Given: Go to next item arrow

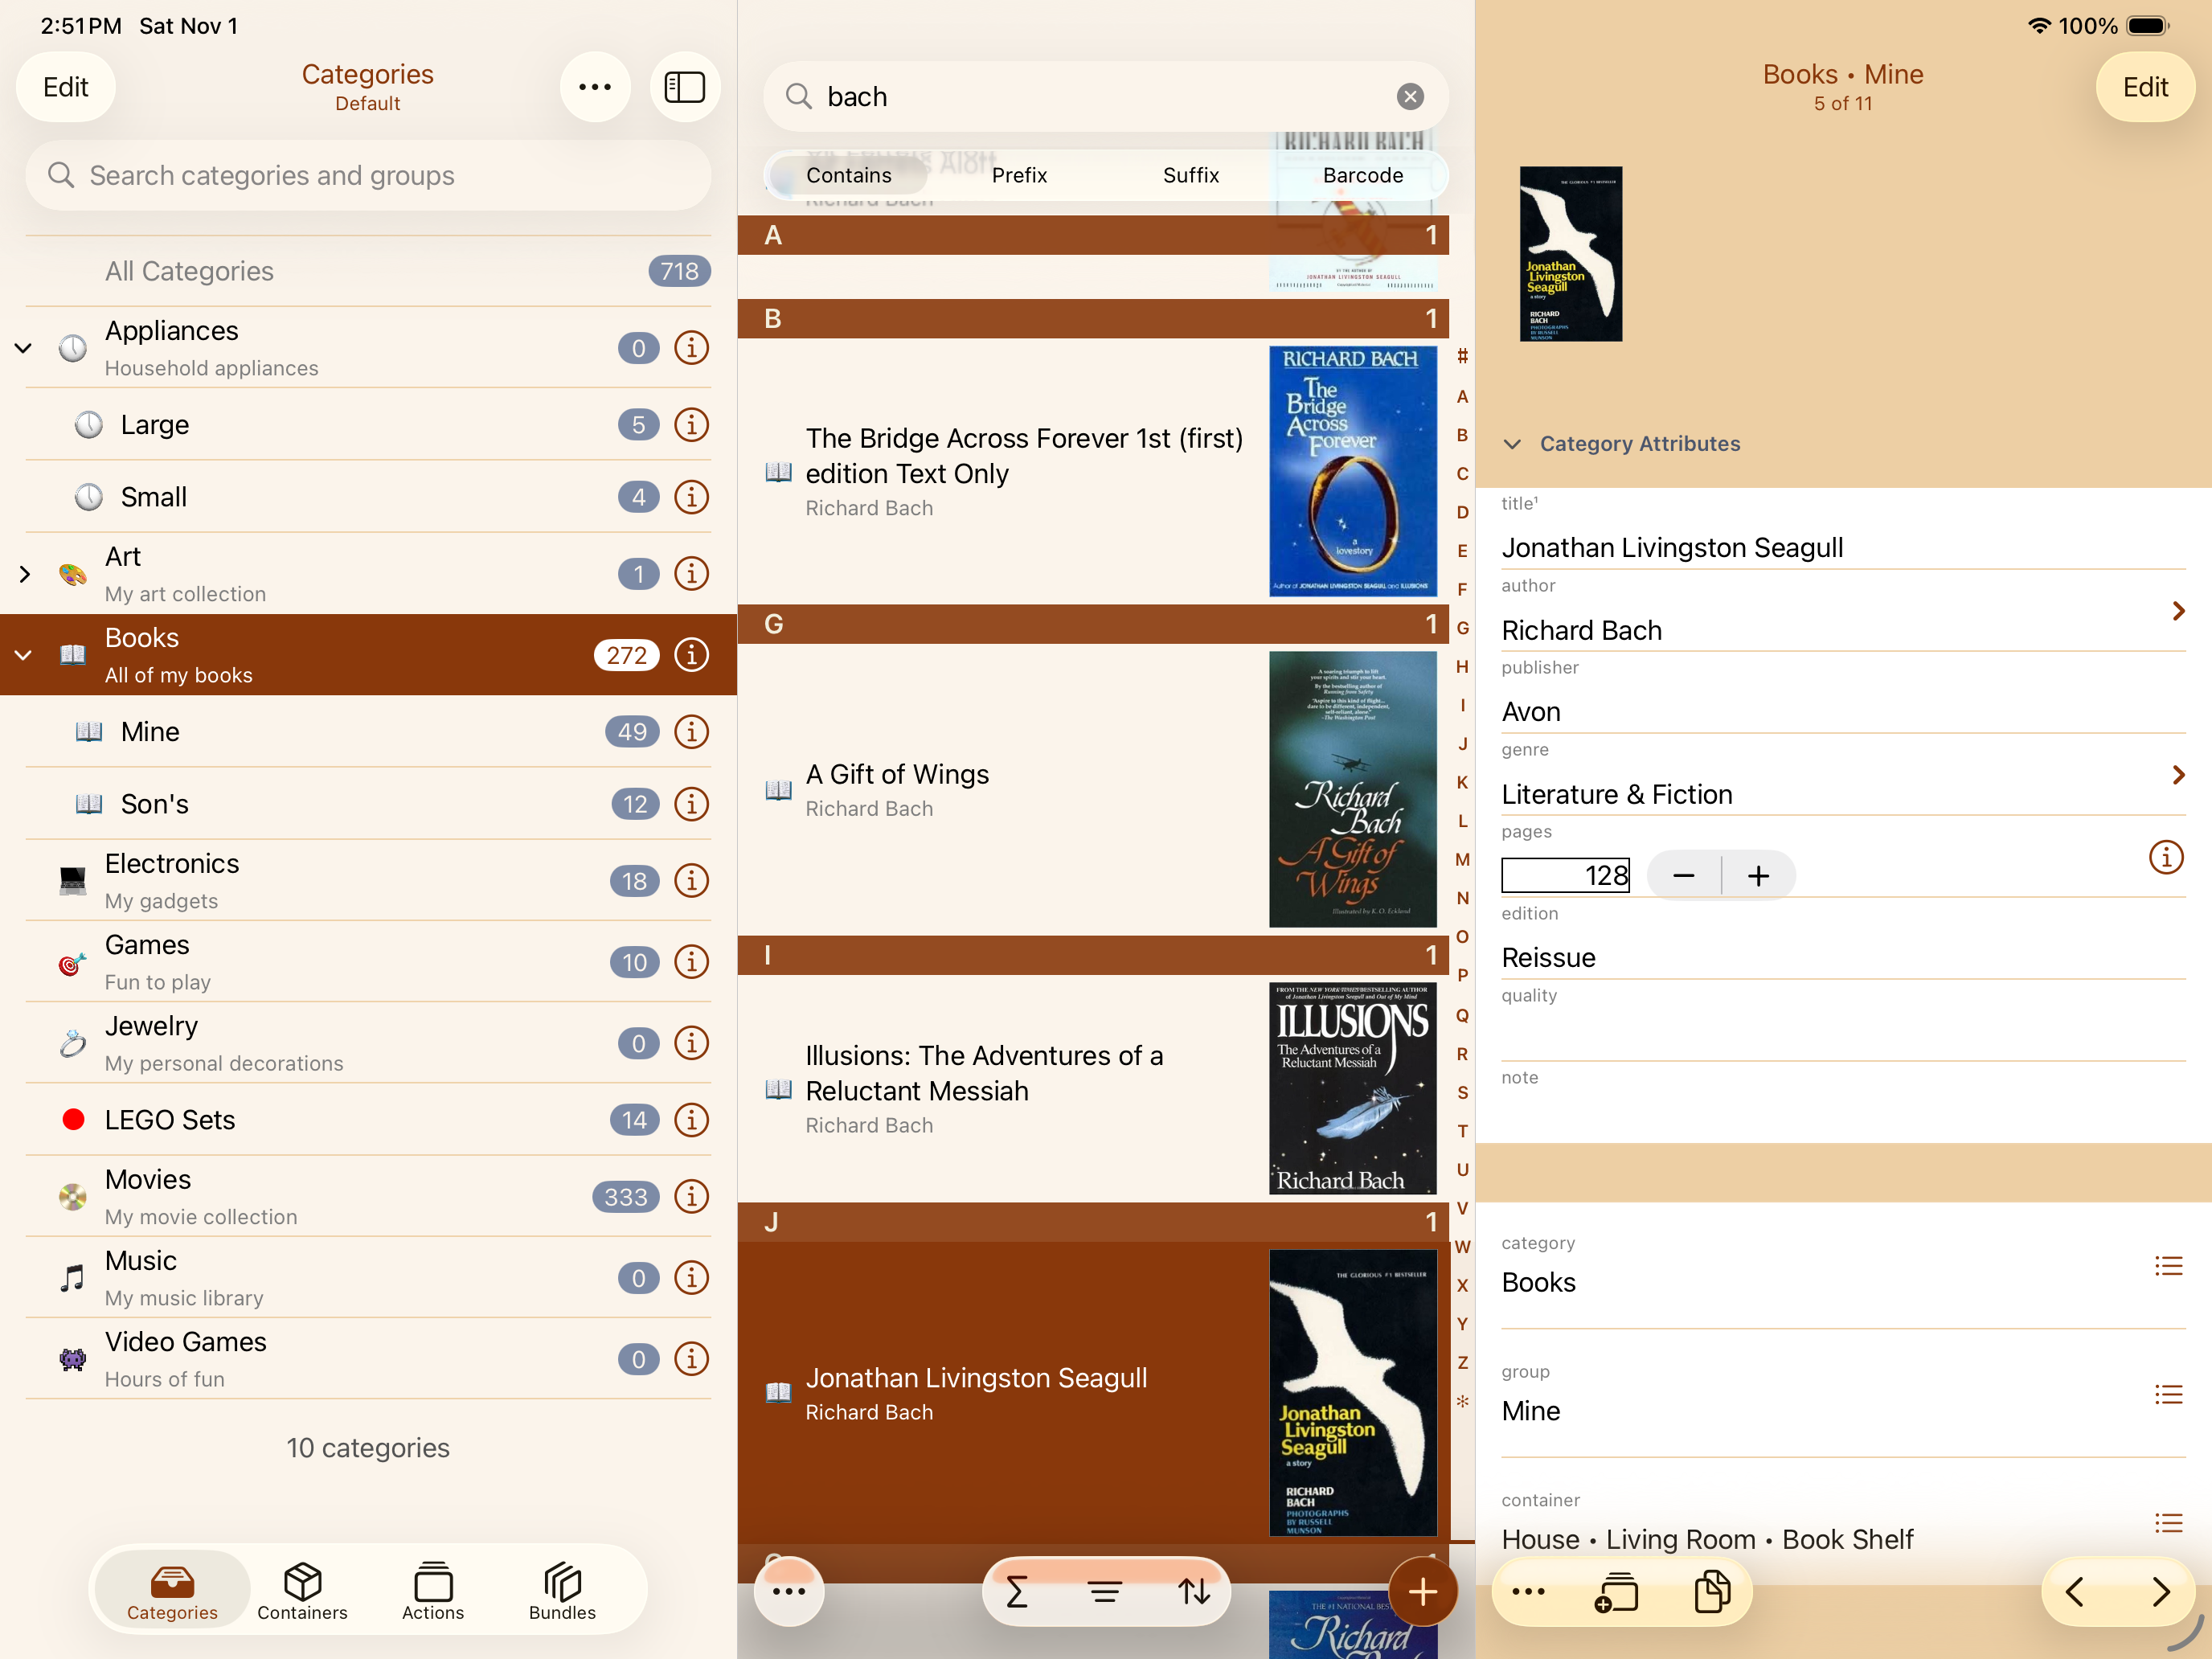Looking at the screenshot, I should point(2160,1591).
